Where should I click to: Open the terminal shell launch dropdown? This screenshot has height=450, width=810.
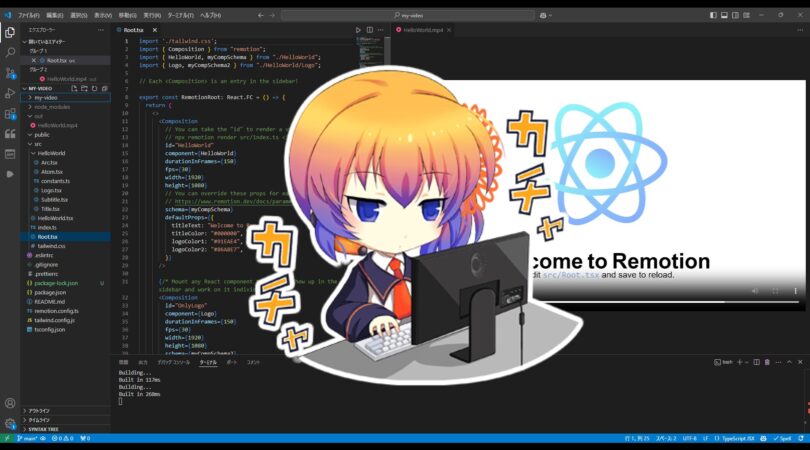click(x=746, y=362)
